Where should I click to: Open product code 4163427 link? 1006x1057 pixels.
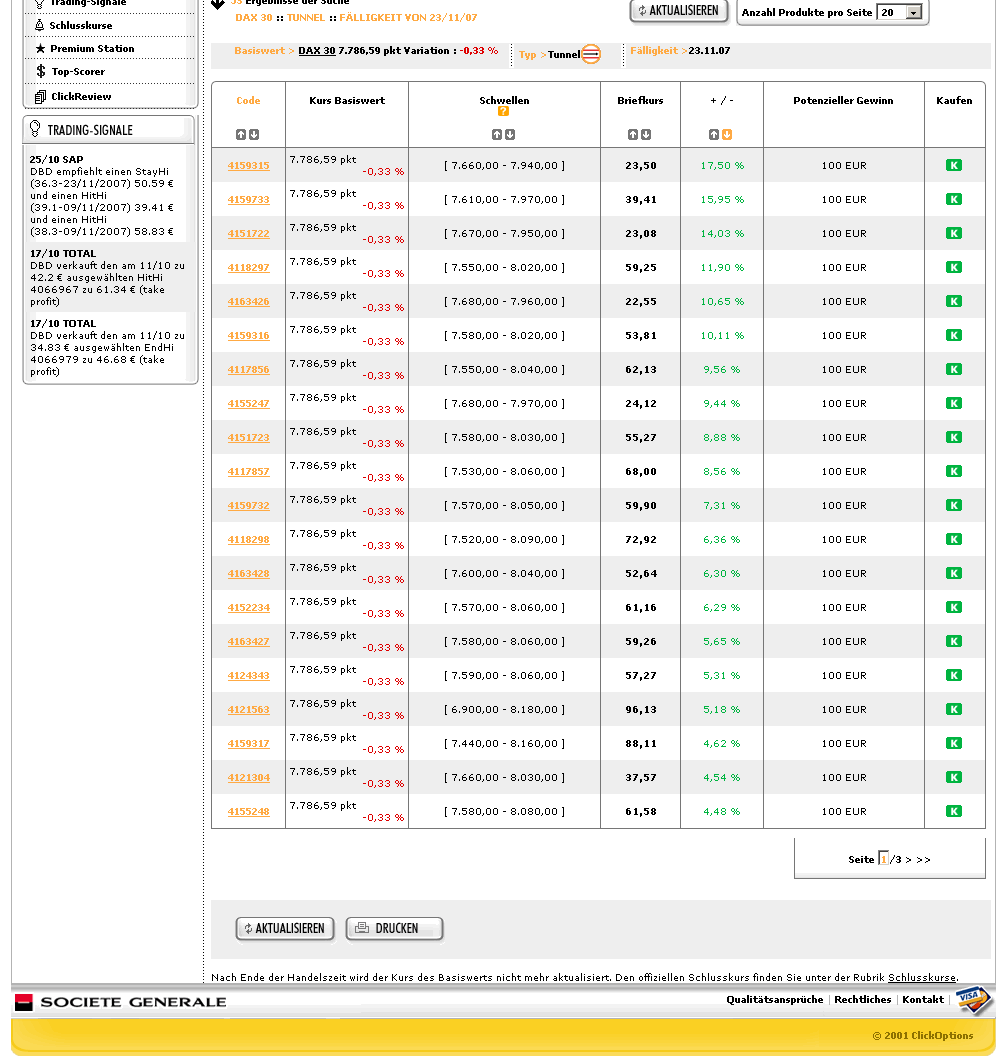pyautogui.click(x=248, y=641)
